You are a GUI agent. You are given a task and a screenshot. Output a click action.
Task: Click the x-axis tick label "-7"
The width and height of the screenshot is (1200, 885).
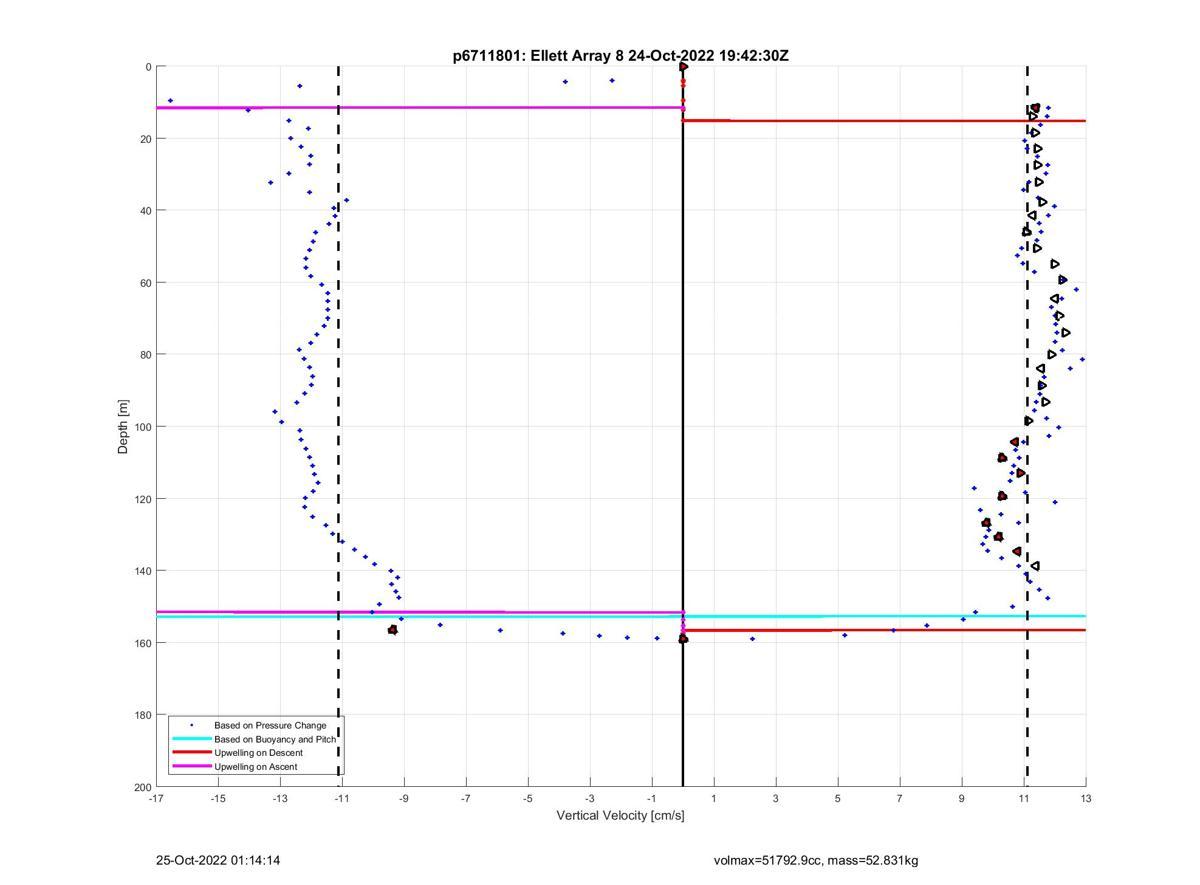[x=466, y=798]
